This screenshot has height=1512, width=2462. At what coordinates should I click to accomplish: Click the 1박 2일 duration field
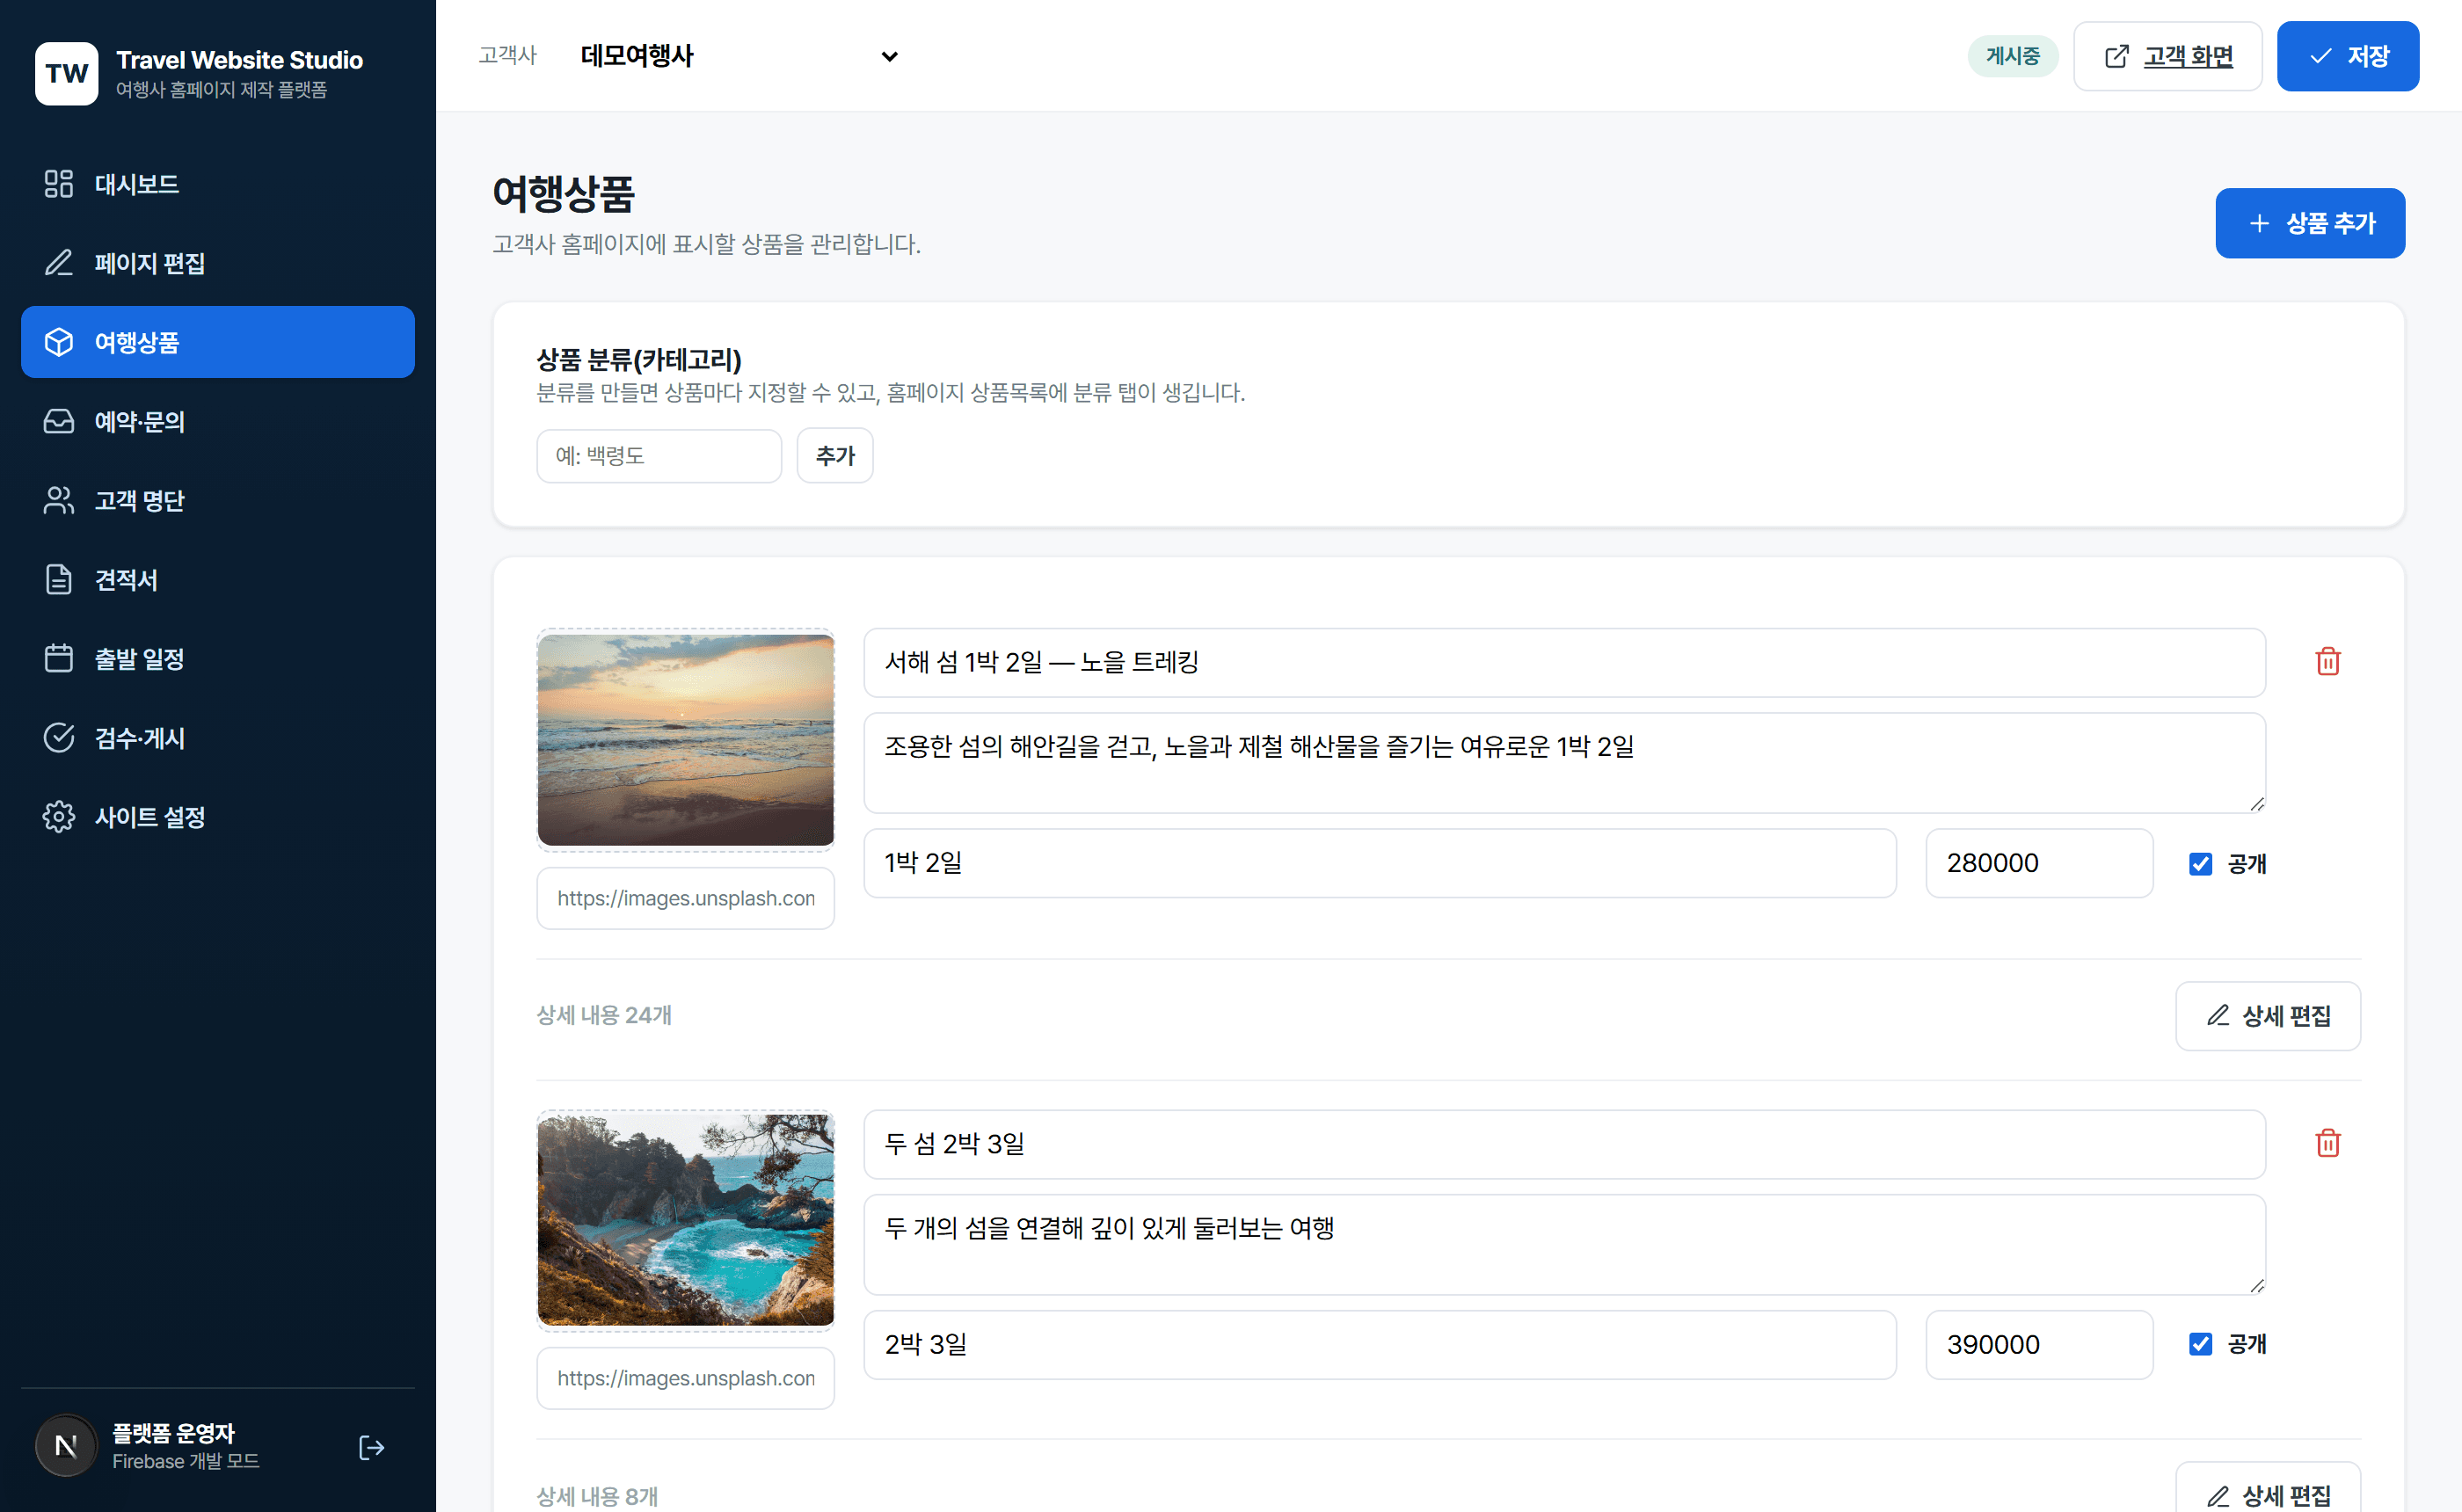coord(1380,863)
